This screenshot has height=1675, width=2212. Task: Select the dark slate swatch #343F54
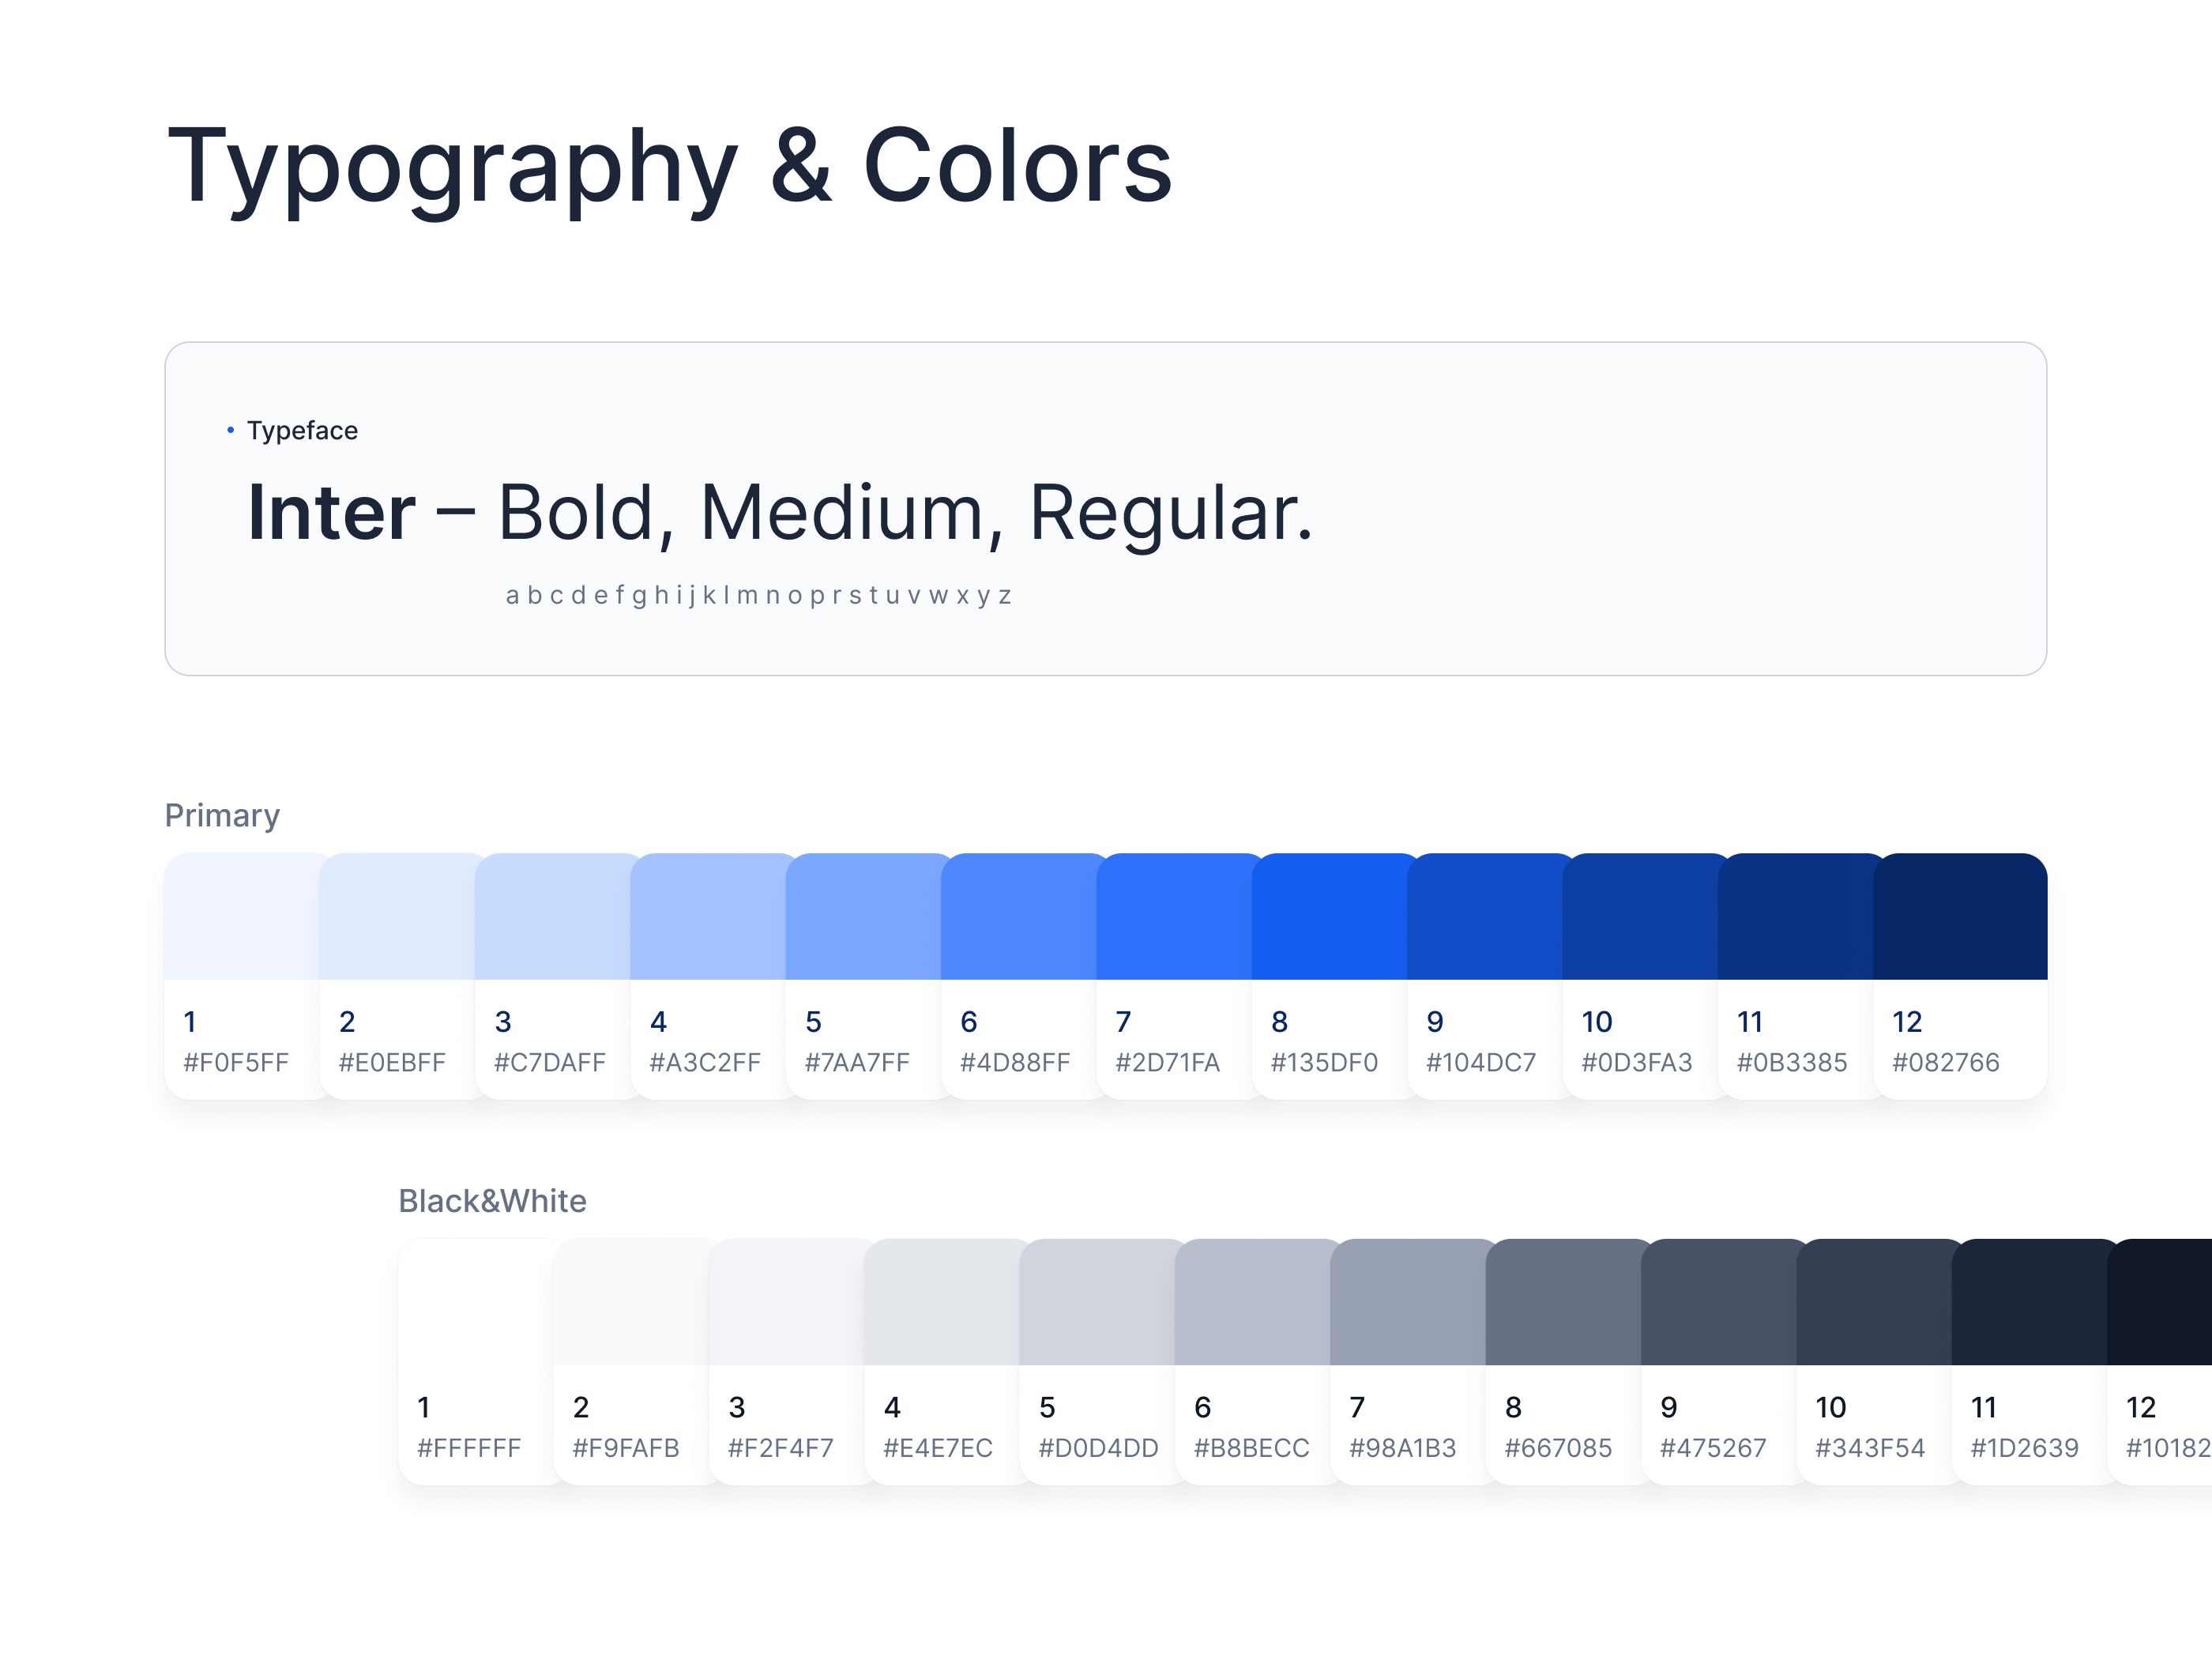point(1875,1302)
